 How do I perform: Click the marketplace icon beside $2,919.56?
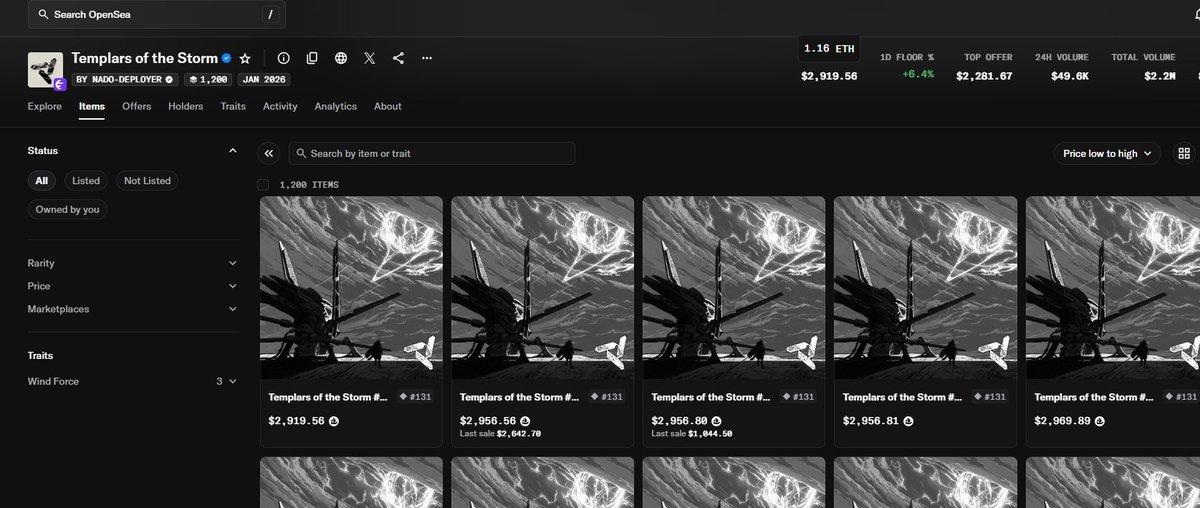point(334,421)
